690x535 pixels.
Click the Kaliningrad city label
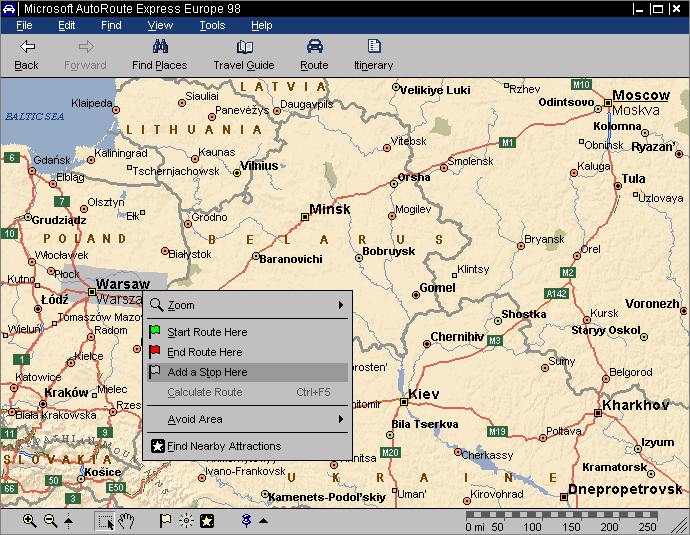click(x=121, y=153)
